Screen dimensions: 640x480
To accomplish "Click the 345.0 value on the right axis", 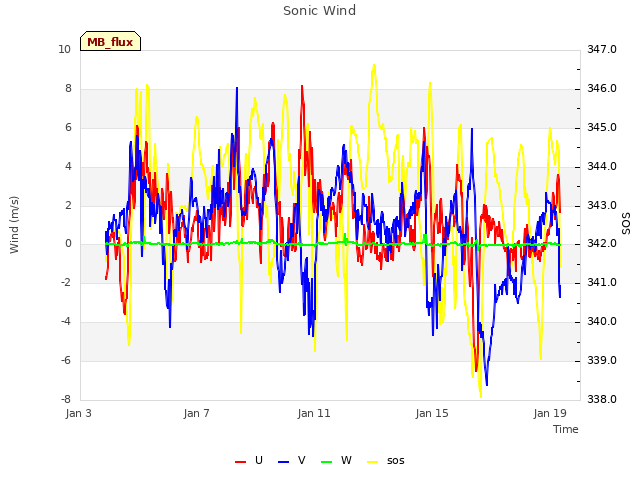I will coord(602,127).
